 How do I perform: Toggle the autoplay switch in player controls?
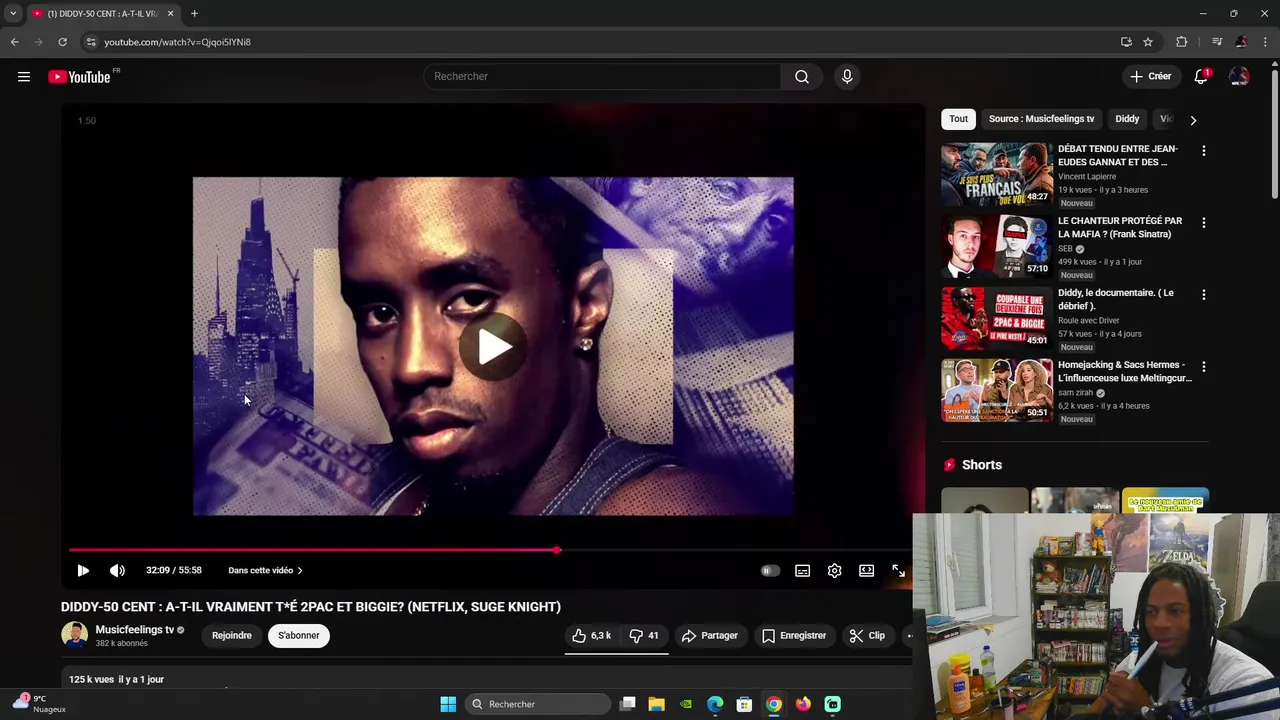tap(770, 571)
